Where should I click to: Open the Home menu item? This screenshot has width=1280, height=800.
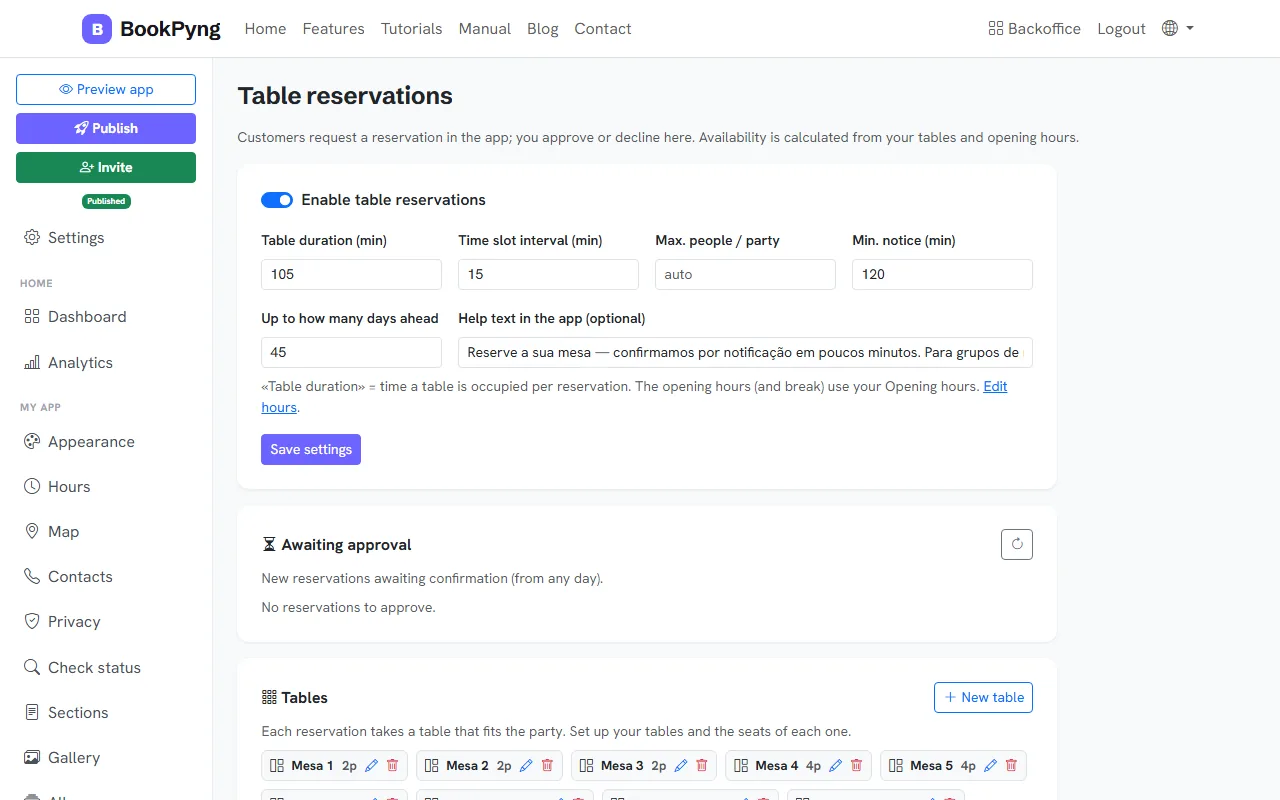[x=265, y=29]
